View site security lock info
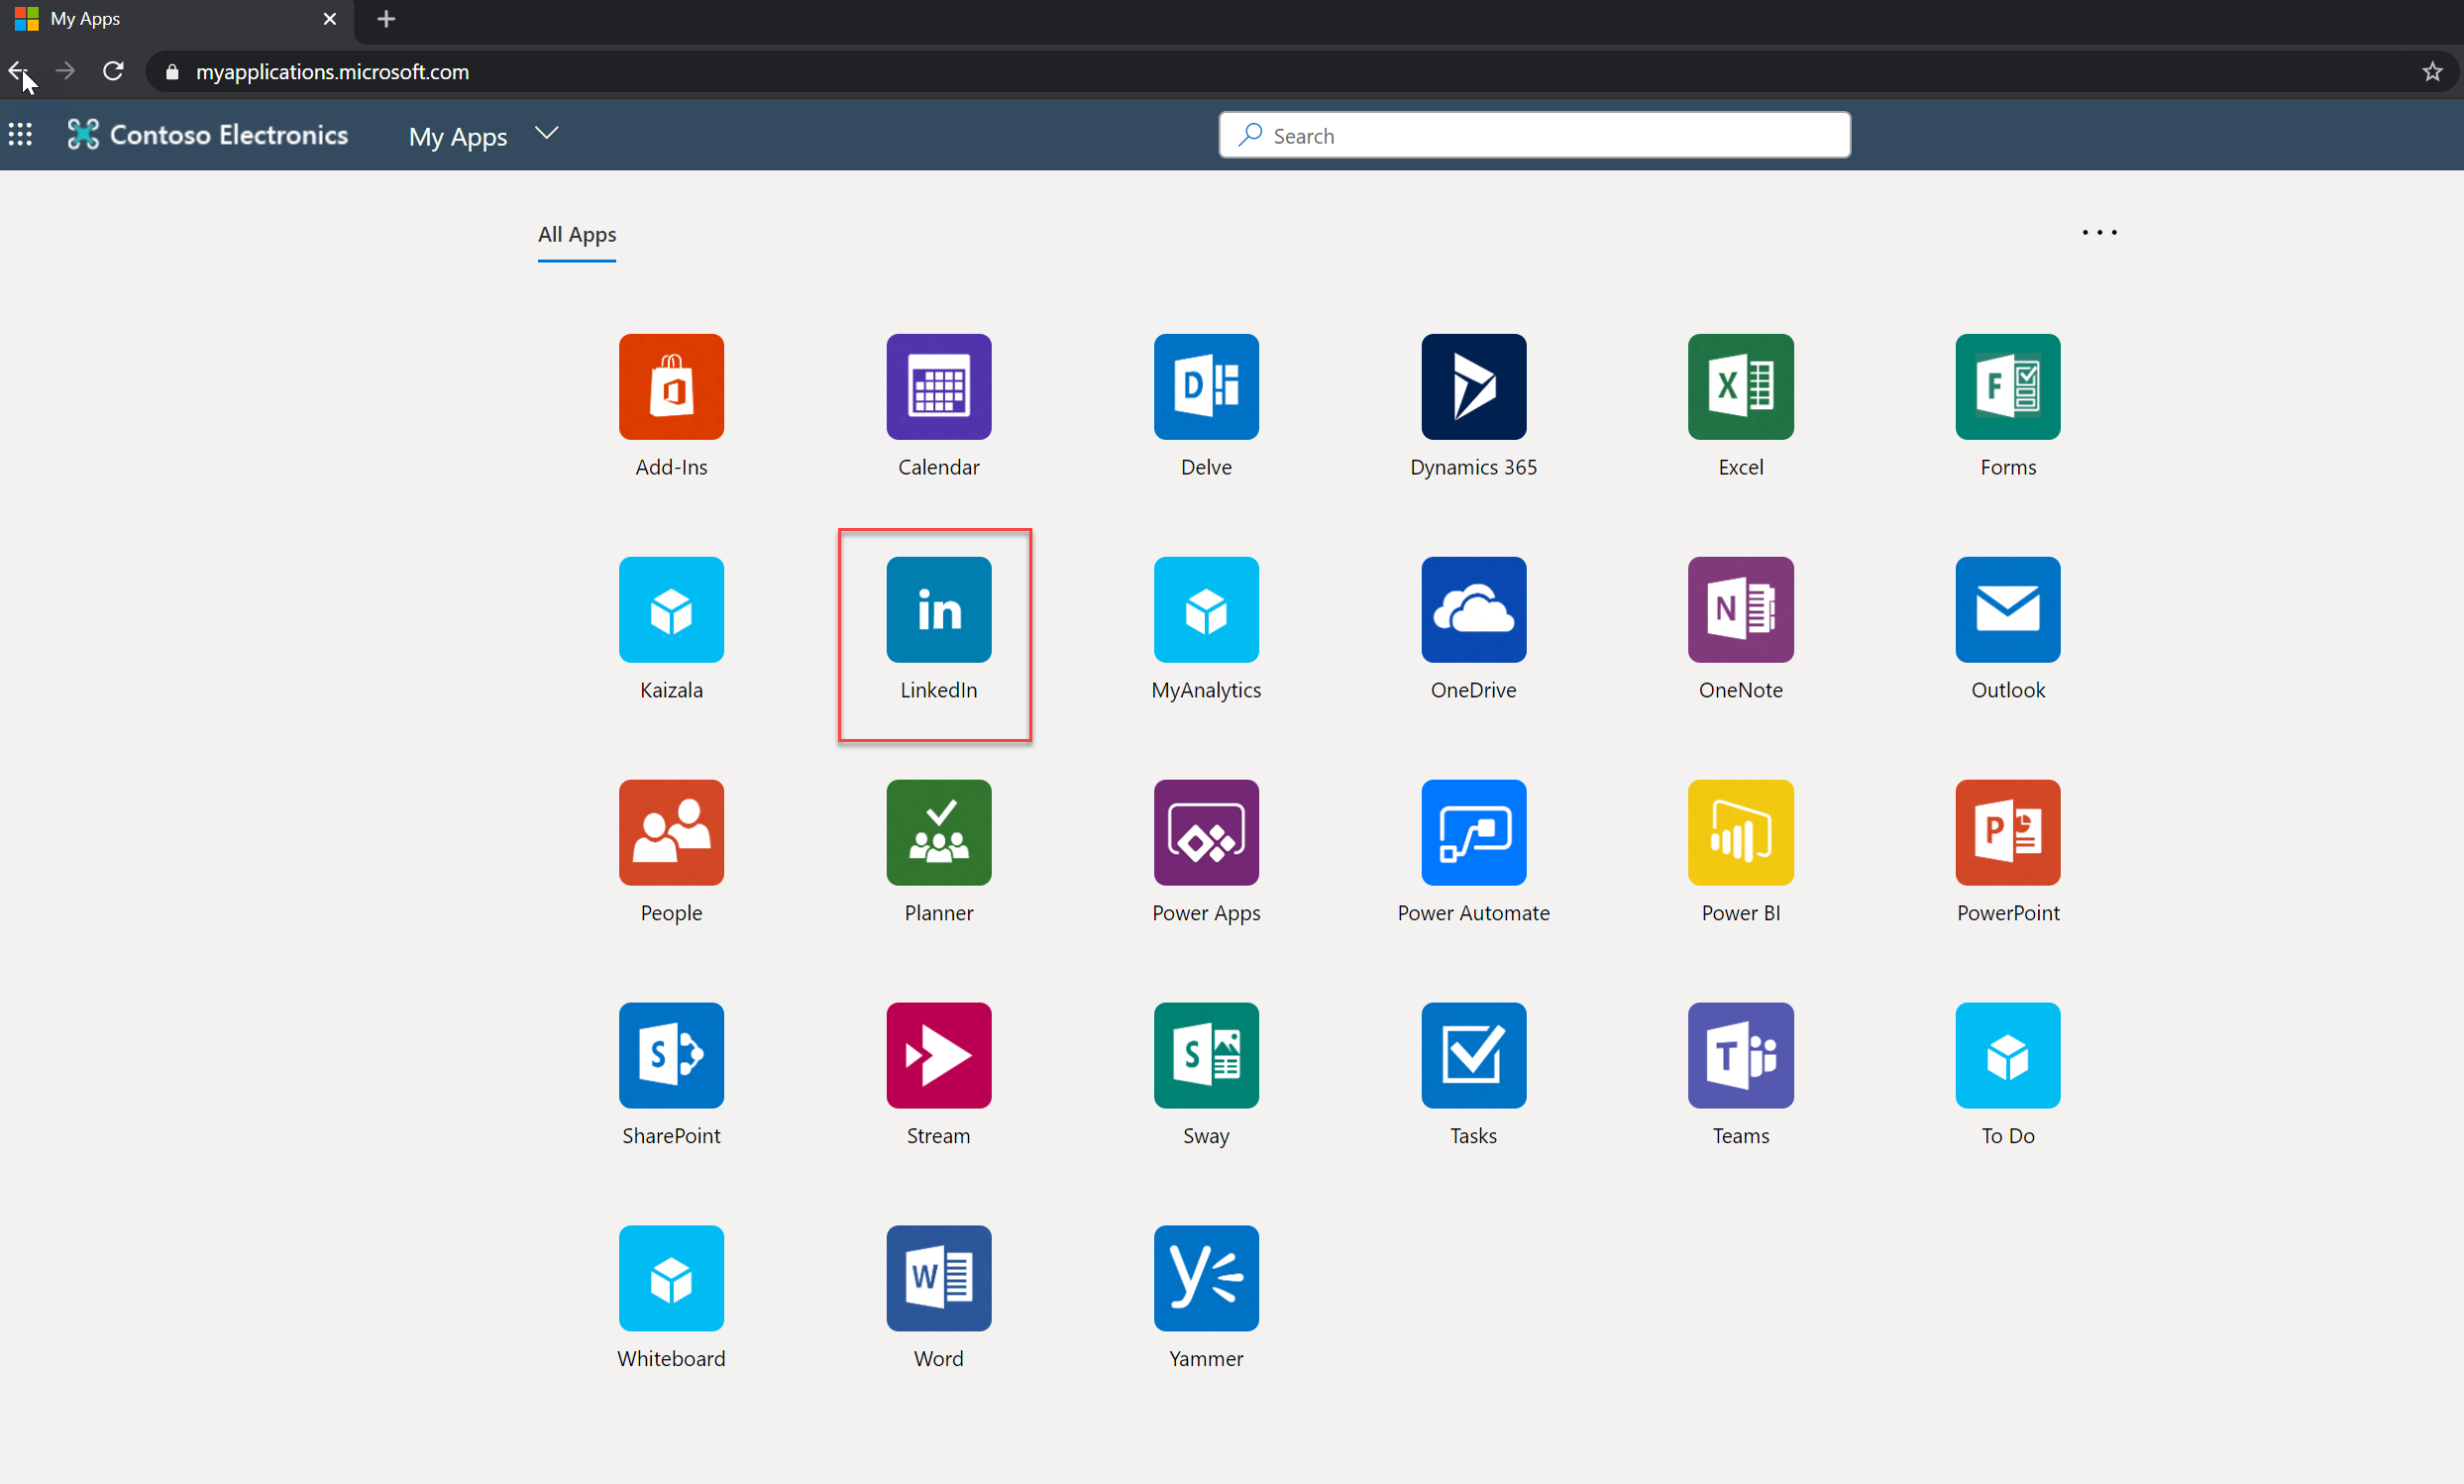Viewport: 2464px width, 1484px height. (172, 72)
